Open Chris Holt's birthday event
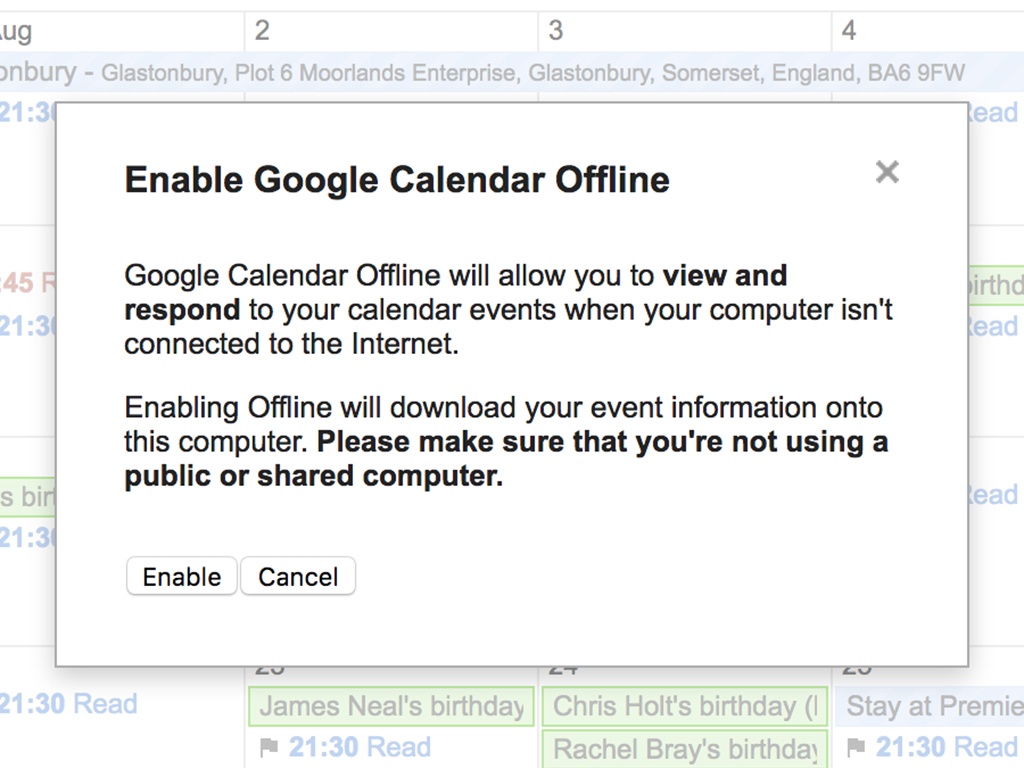Screen dimensions: 1024x768 685,707
